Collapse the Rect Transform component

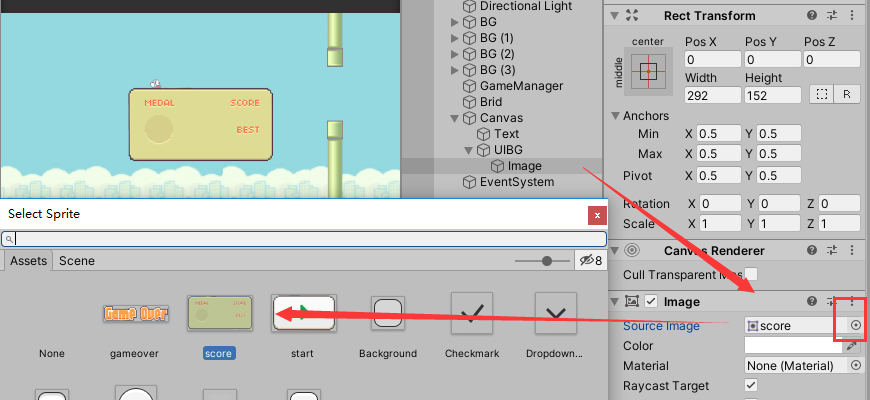[614, 16]
